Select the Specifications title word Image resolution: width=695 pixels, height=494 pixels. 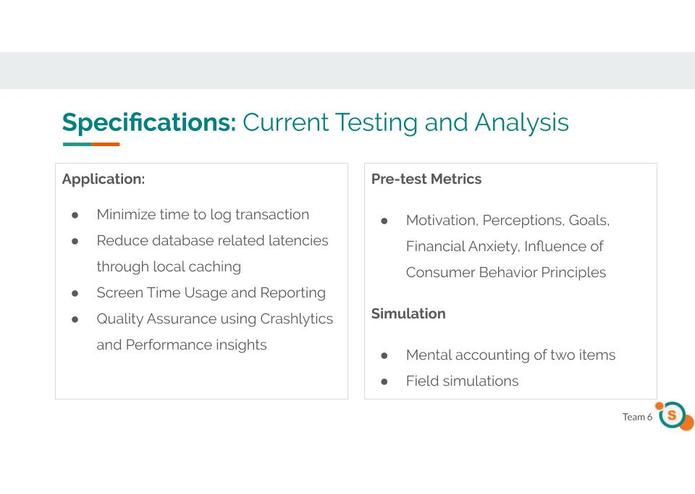(149, 122)
